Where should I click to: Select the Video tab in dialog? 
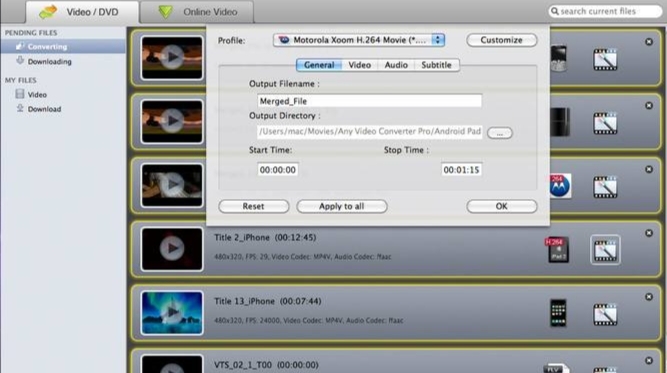click(359, 65)
